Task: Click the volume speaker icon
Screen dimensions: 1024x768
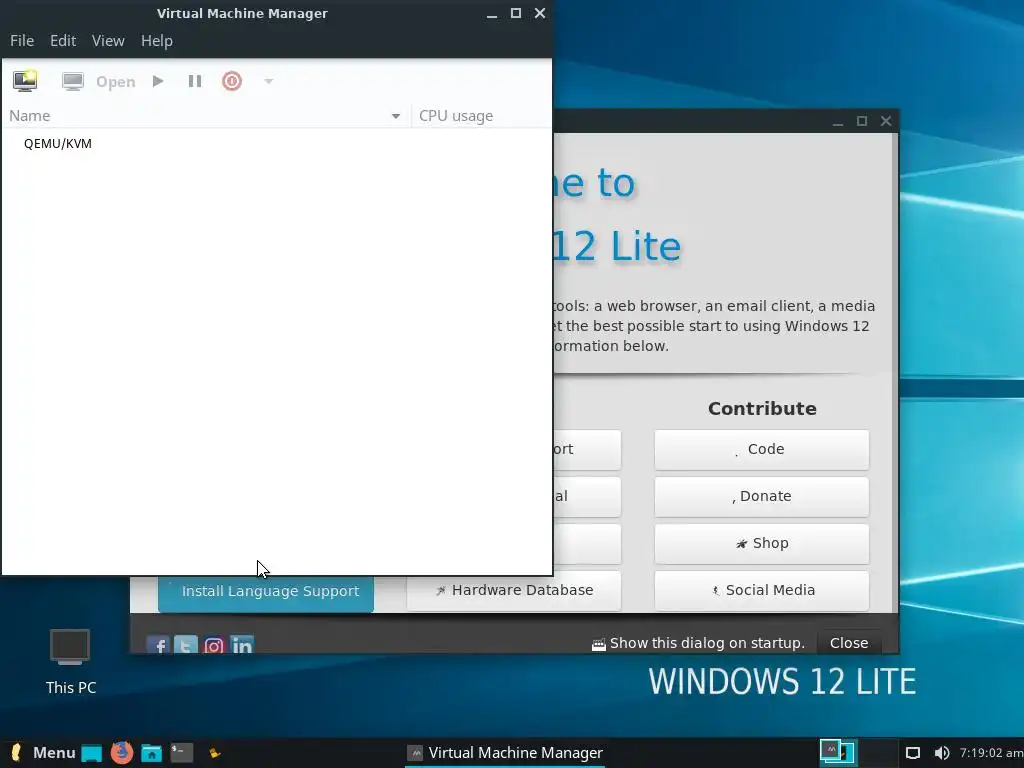Action: pyautogui.click(x=941, y=753)
